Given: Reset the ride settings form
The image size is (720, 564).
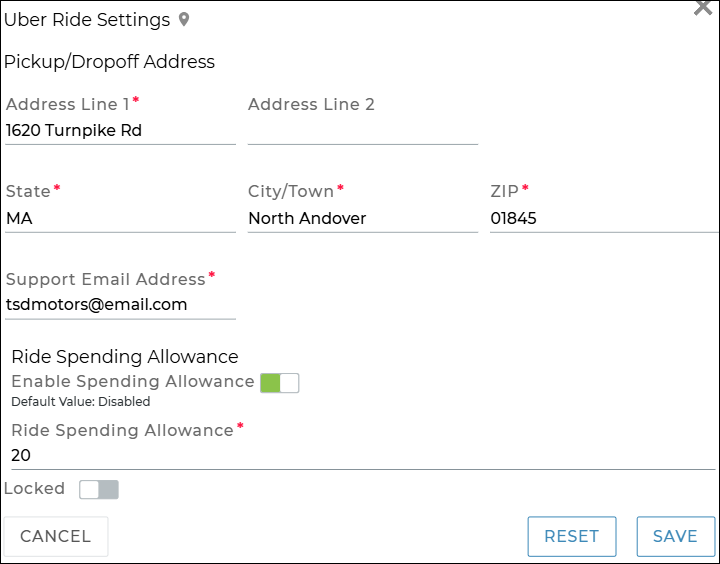Looking at the screenshot, I should [x=572, y=536].
